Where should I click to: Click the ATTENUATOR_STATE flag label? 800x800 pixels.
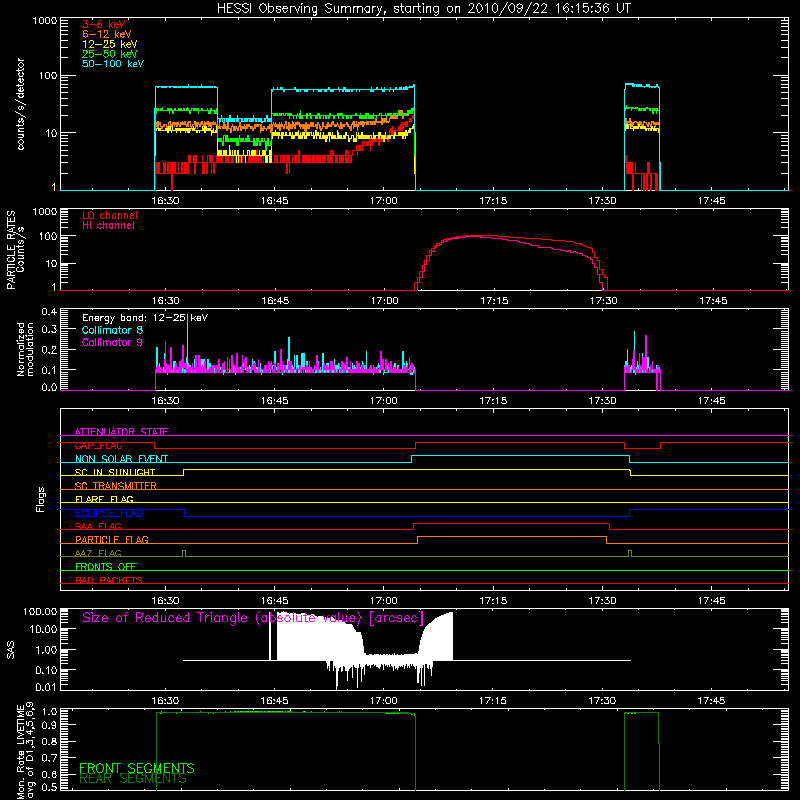(121, 432)
